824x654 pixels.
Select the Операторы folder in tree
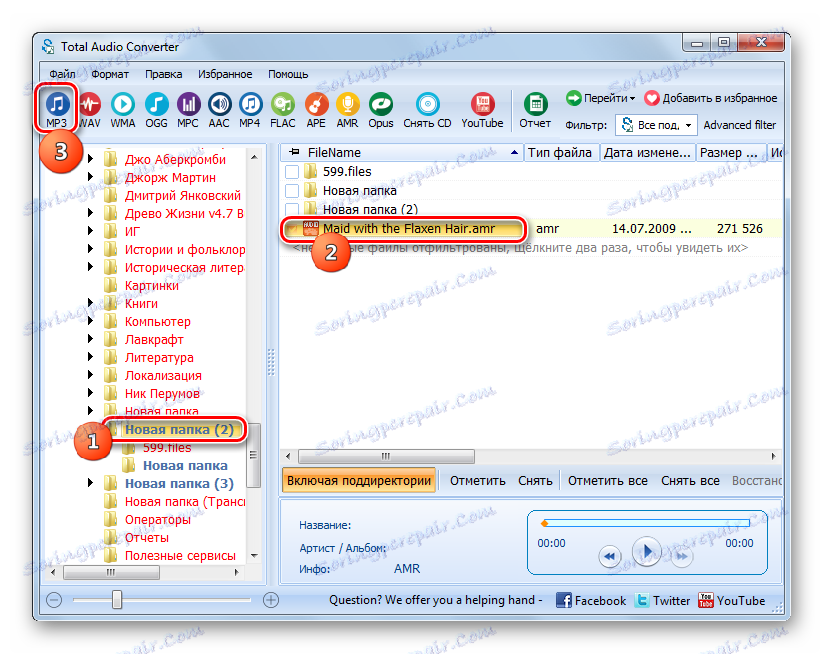tap(158, 520)
